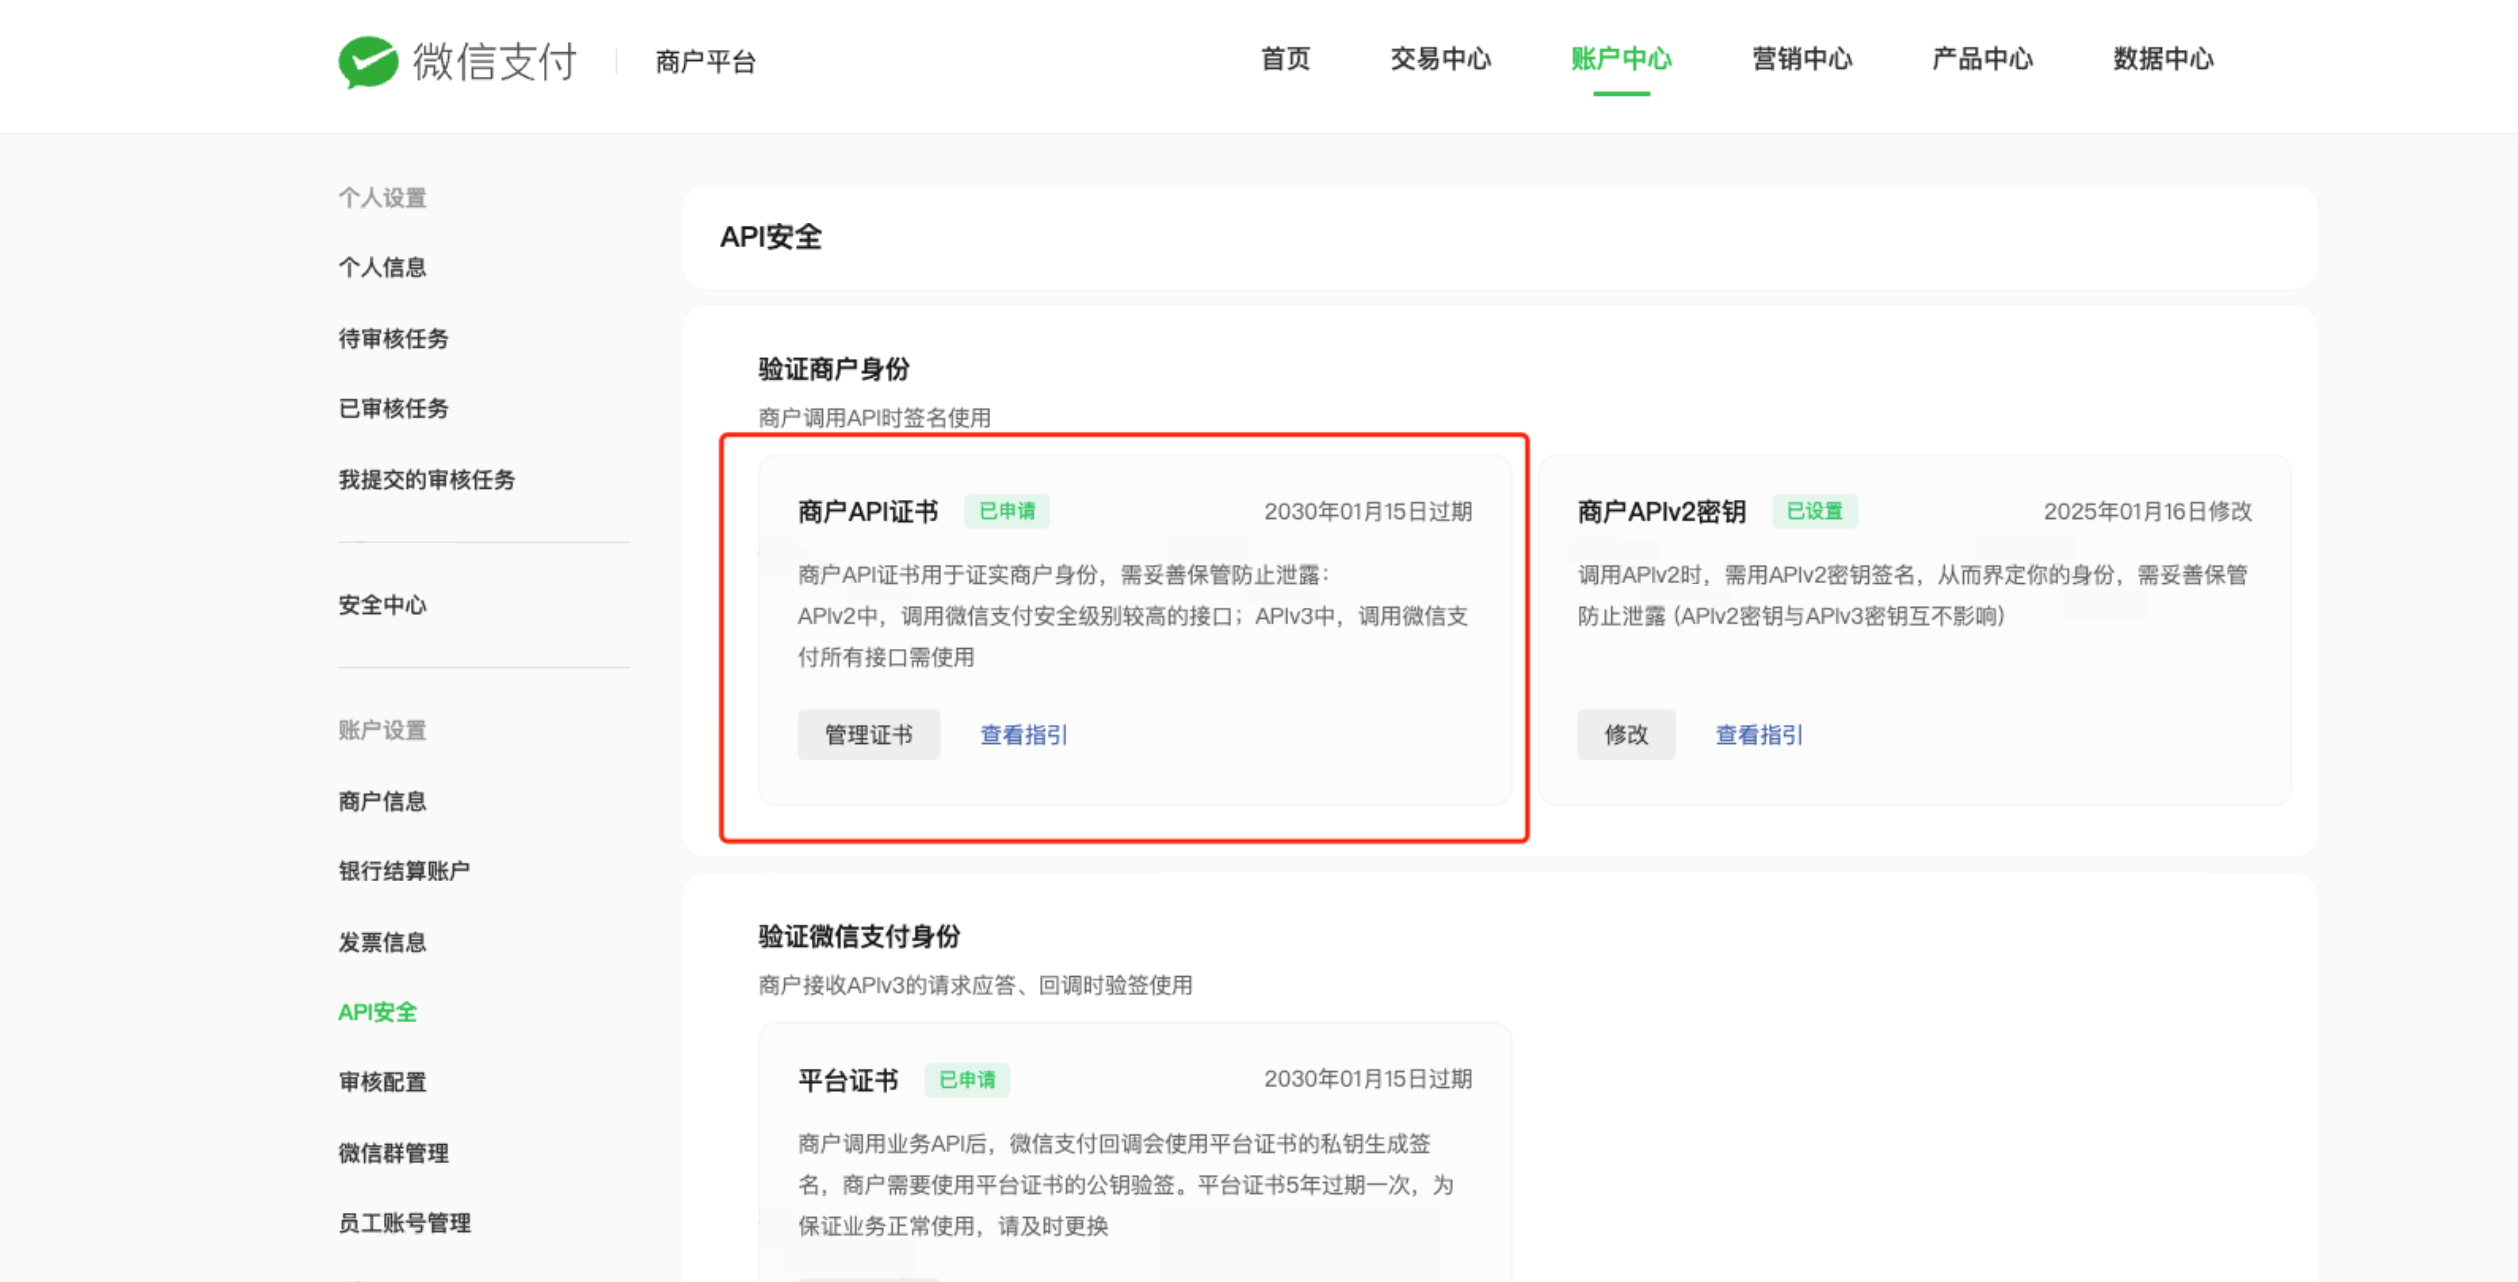2518x1282 pixels.
Task: Select the 账户中心 top tab
Action: [1621, 59]
